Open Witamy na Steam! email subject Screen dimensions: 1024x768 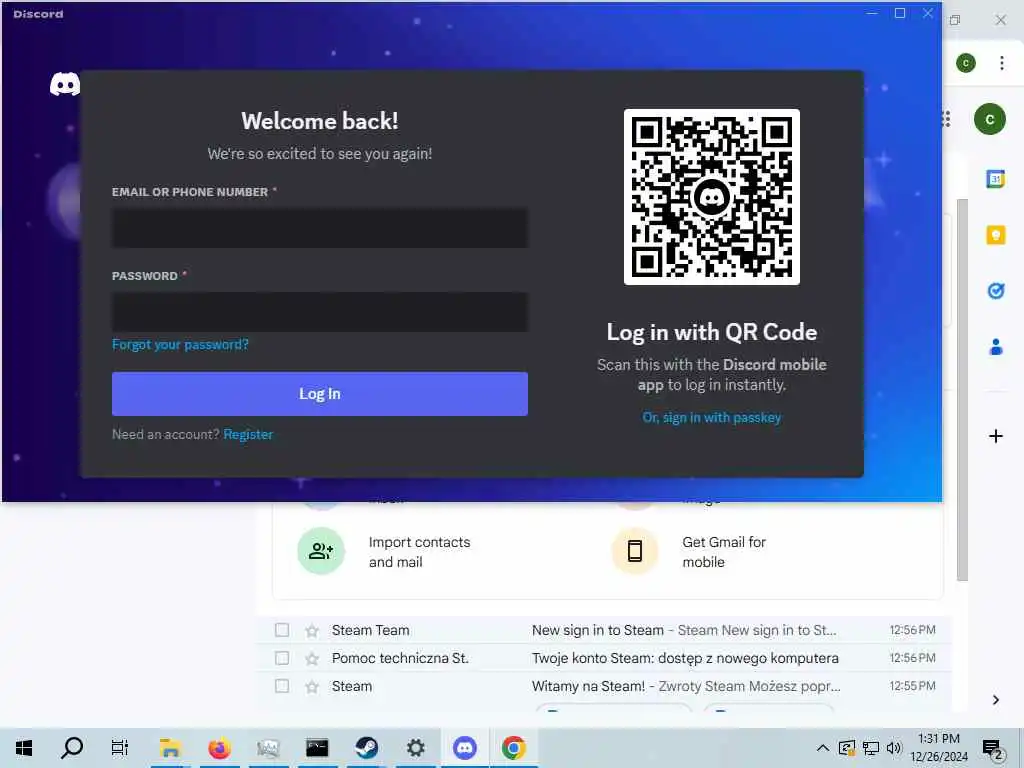click(x=588, y=686)
